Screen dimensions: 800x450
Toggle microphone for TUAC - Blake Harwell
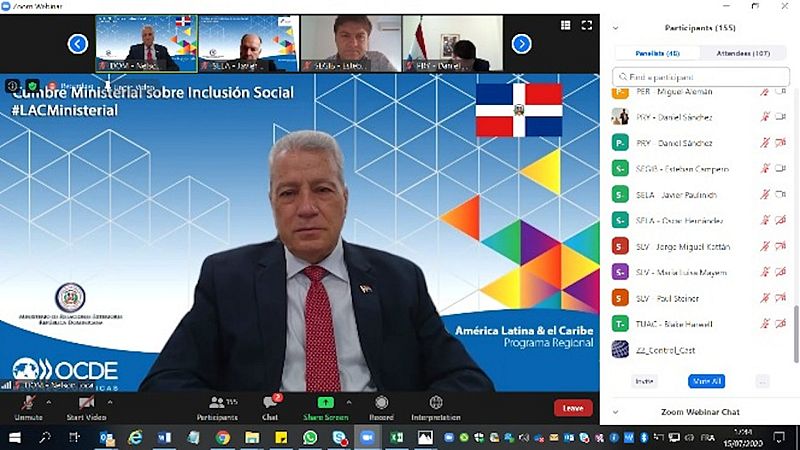click(x=765, y=323)
